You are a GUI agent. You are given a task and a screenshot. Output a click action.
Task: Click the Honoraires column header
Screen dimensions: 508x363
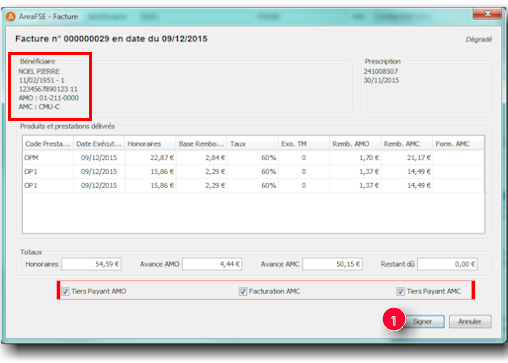point(150,144)
